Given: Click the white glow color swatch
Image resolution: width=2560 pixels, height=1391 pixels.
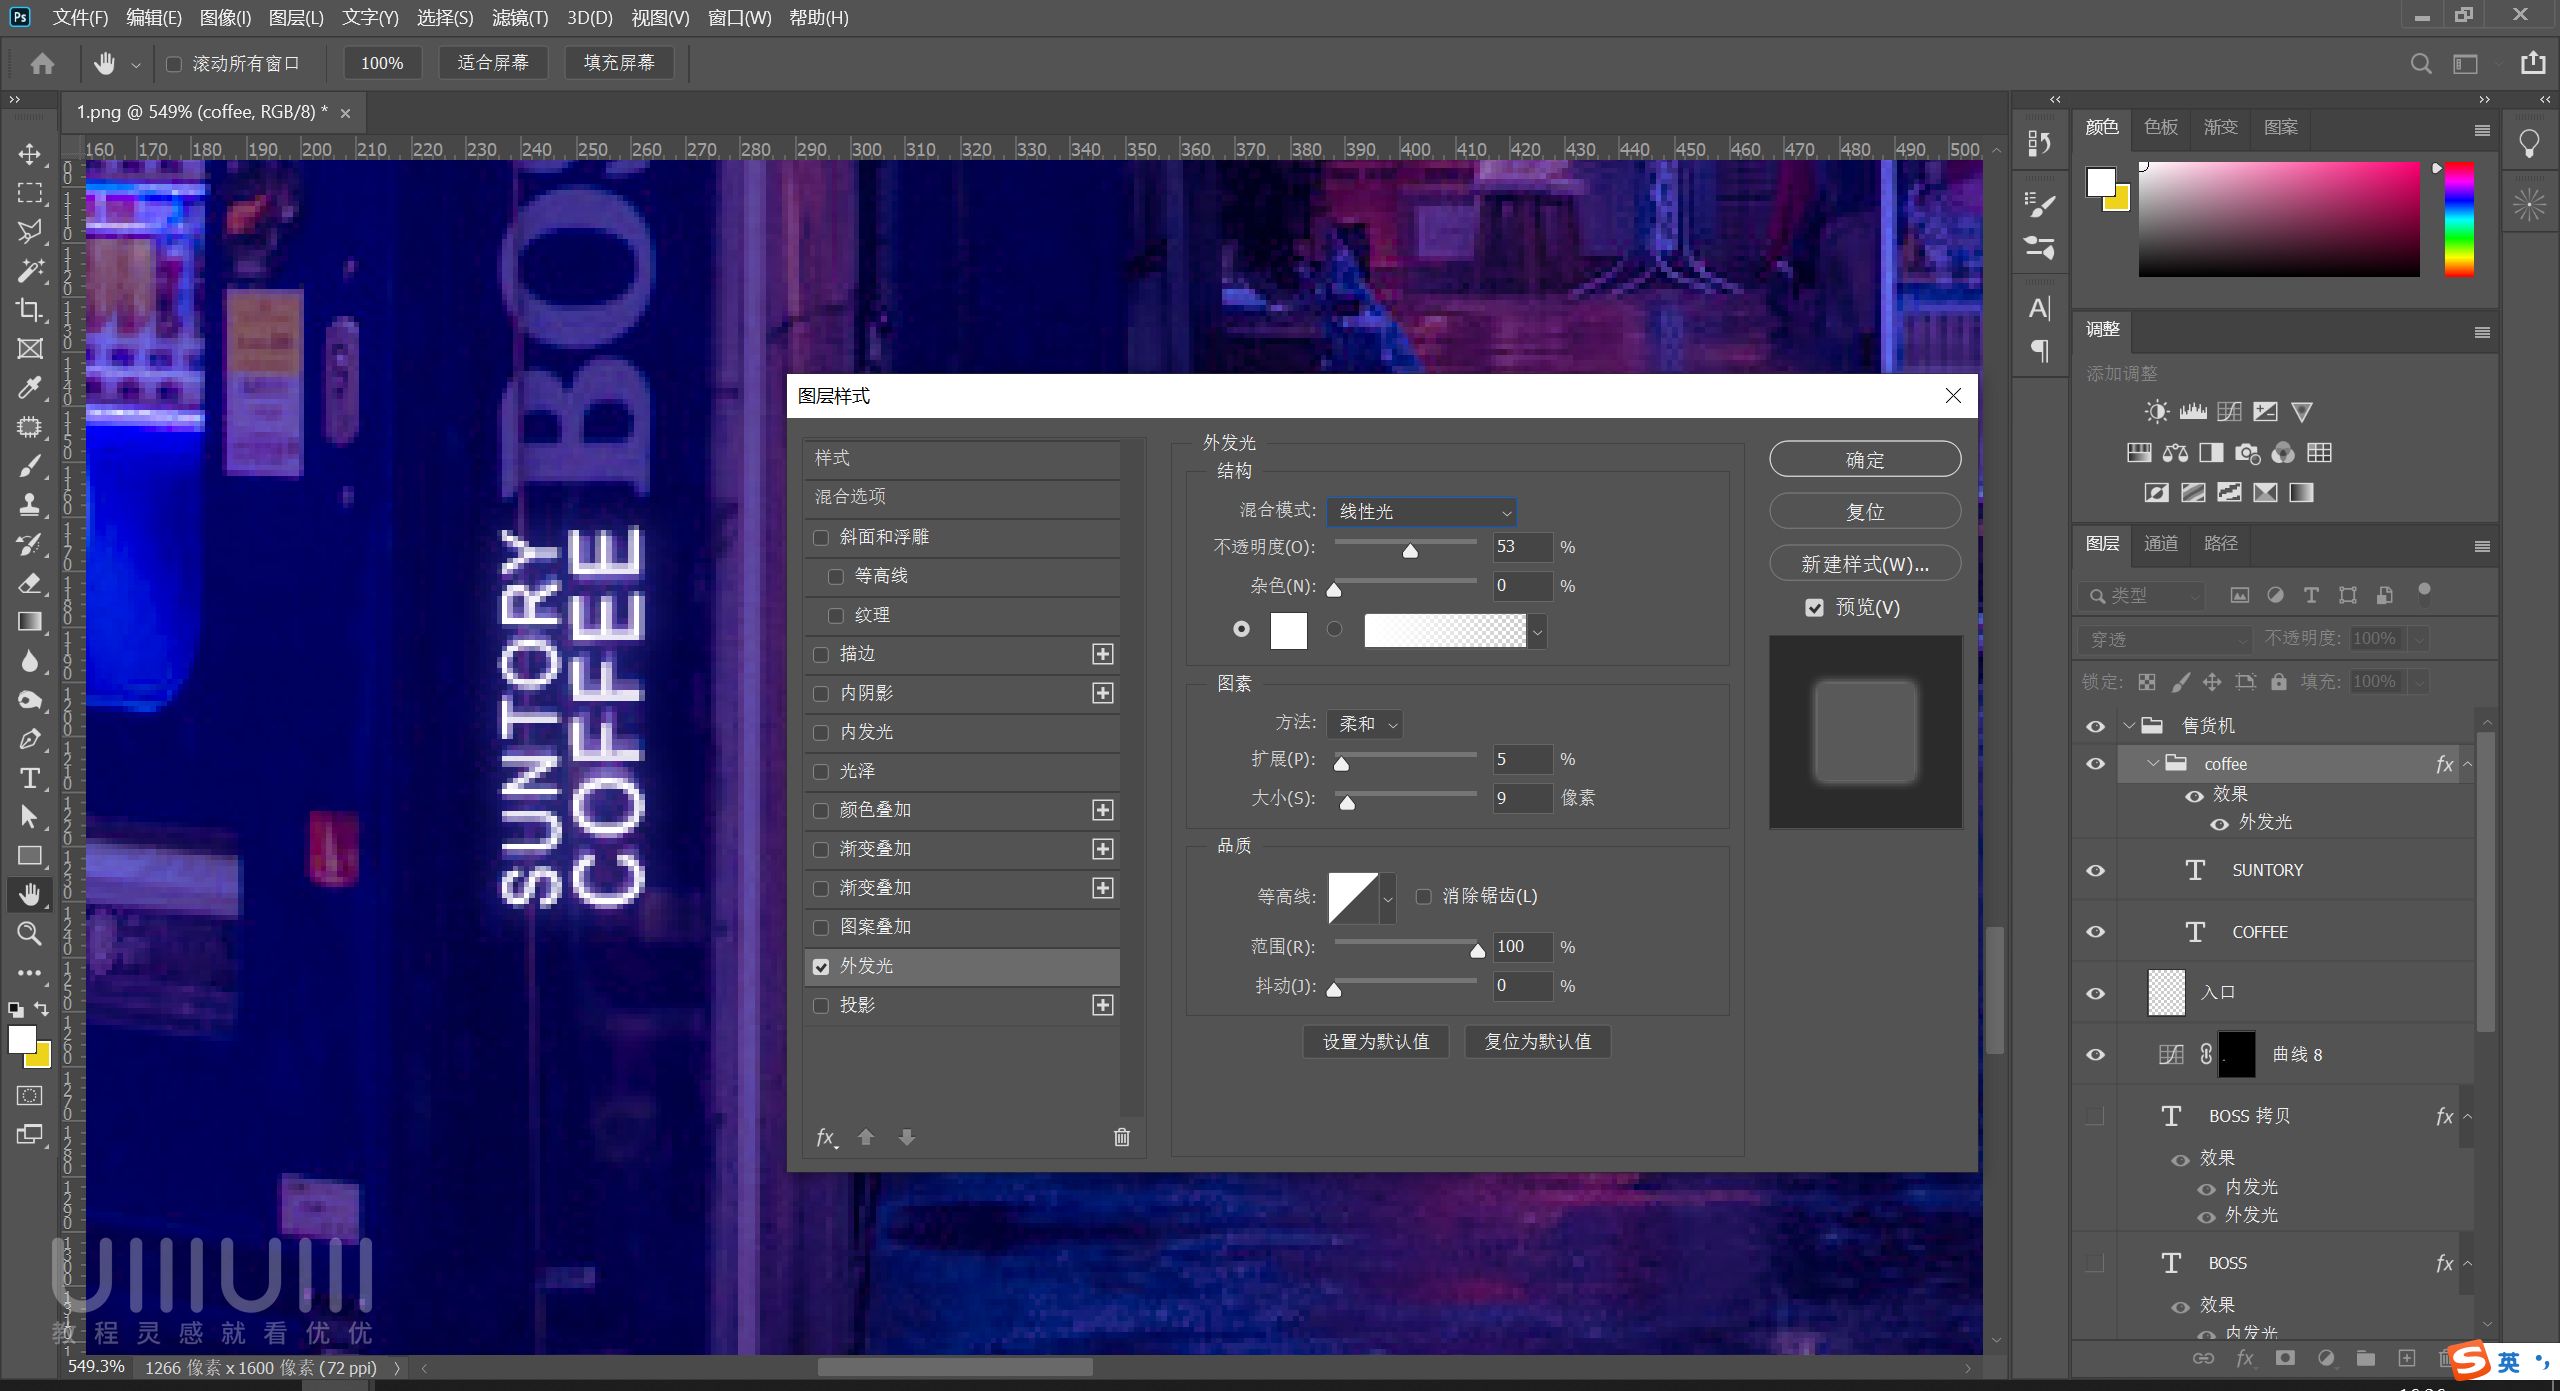Looking at the screenshot, I should (1288, 631).
